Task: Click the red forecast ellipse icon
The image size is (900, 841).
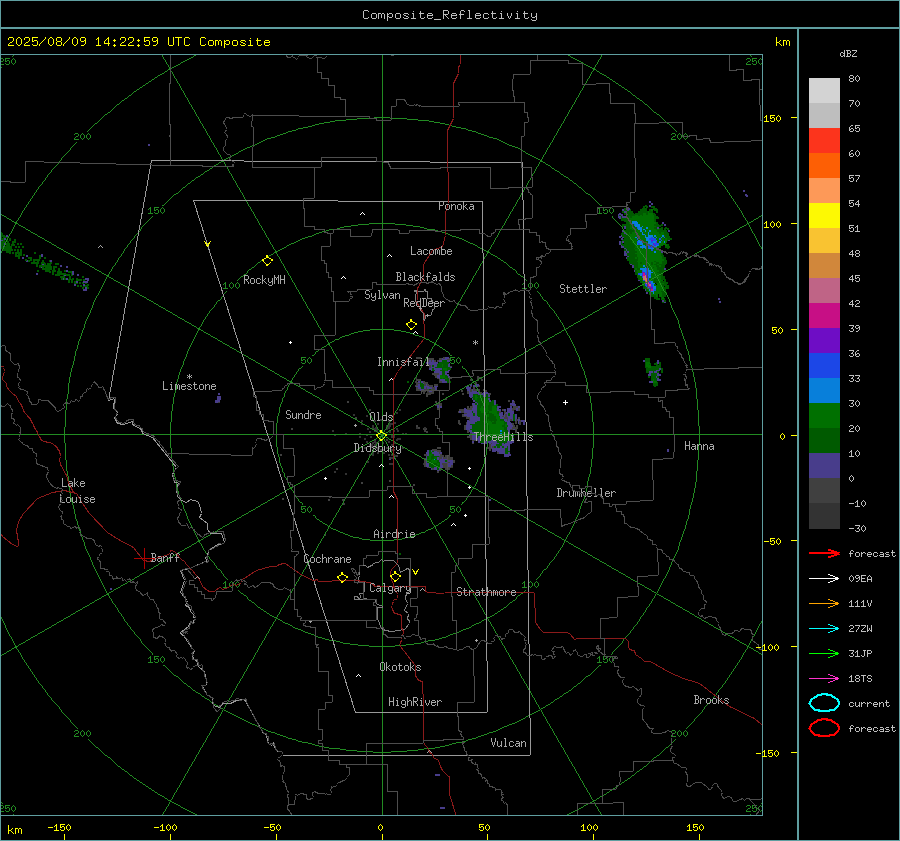Action: 824,728
